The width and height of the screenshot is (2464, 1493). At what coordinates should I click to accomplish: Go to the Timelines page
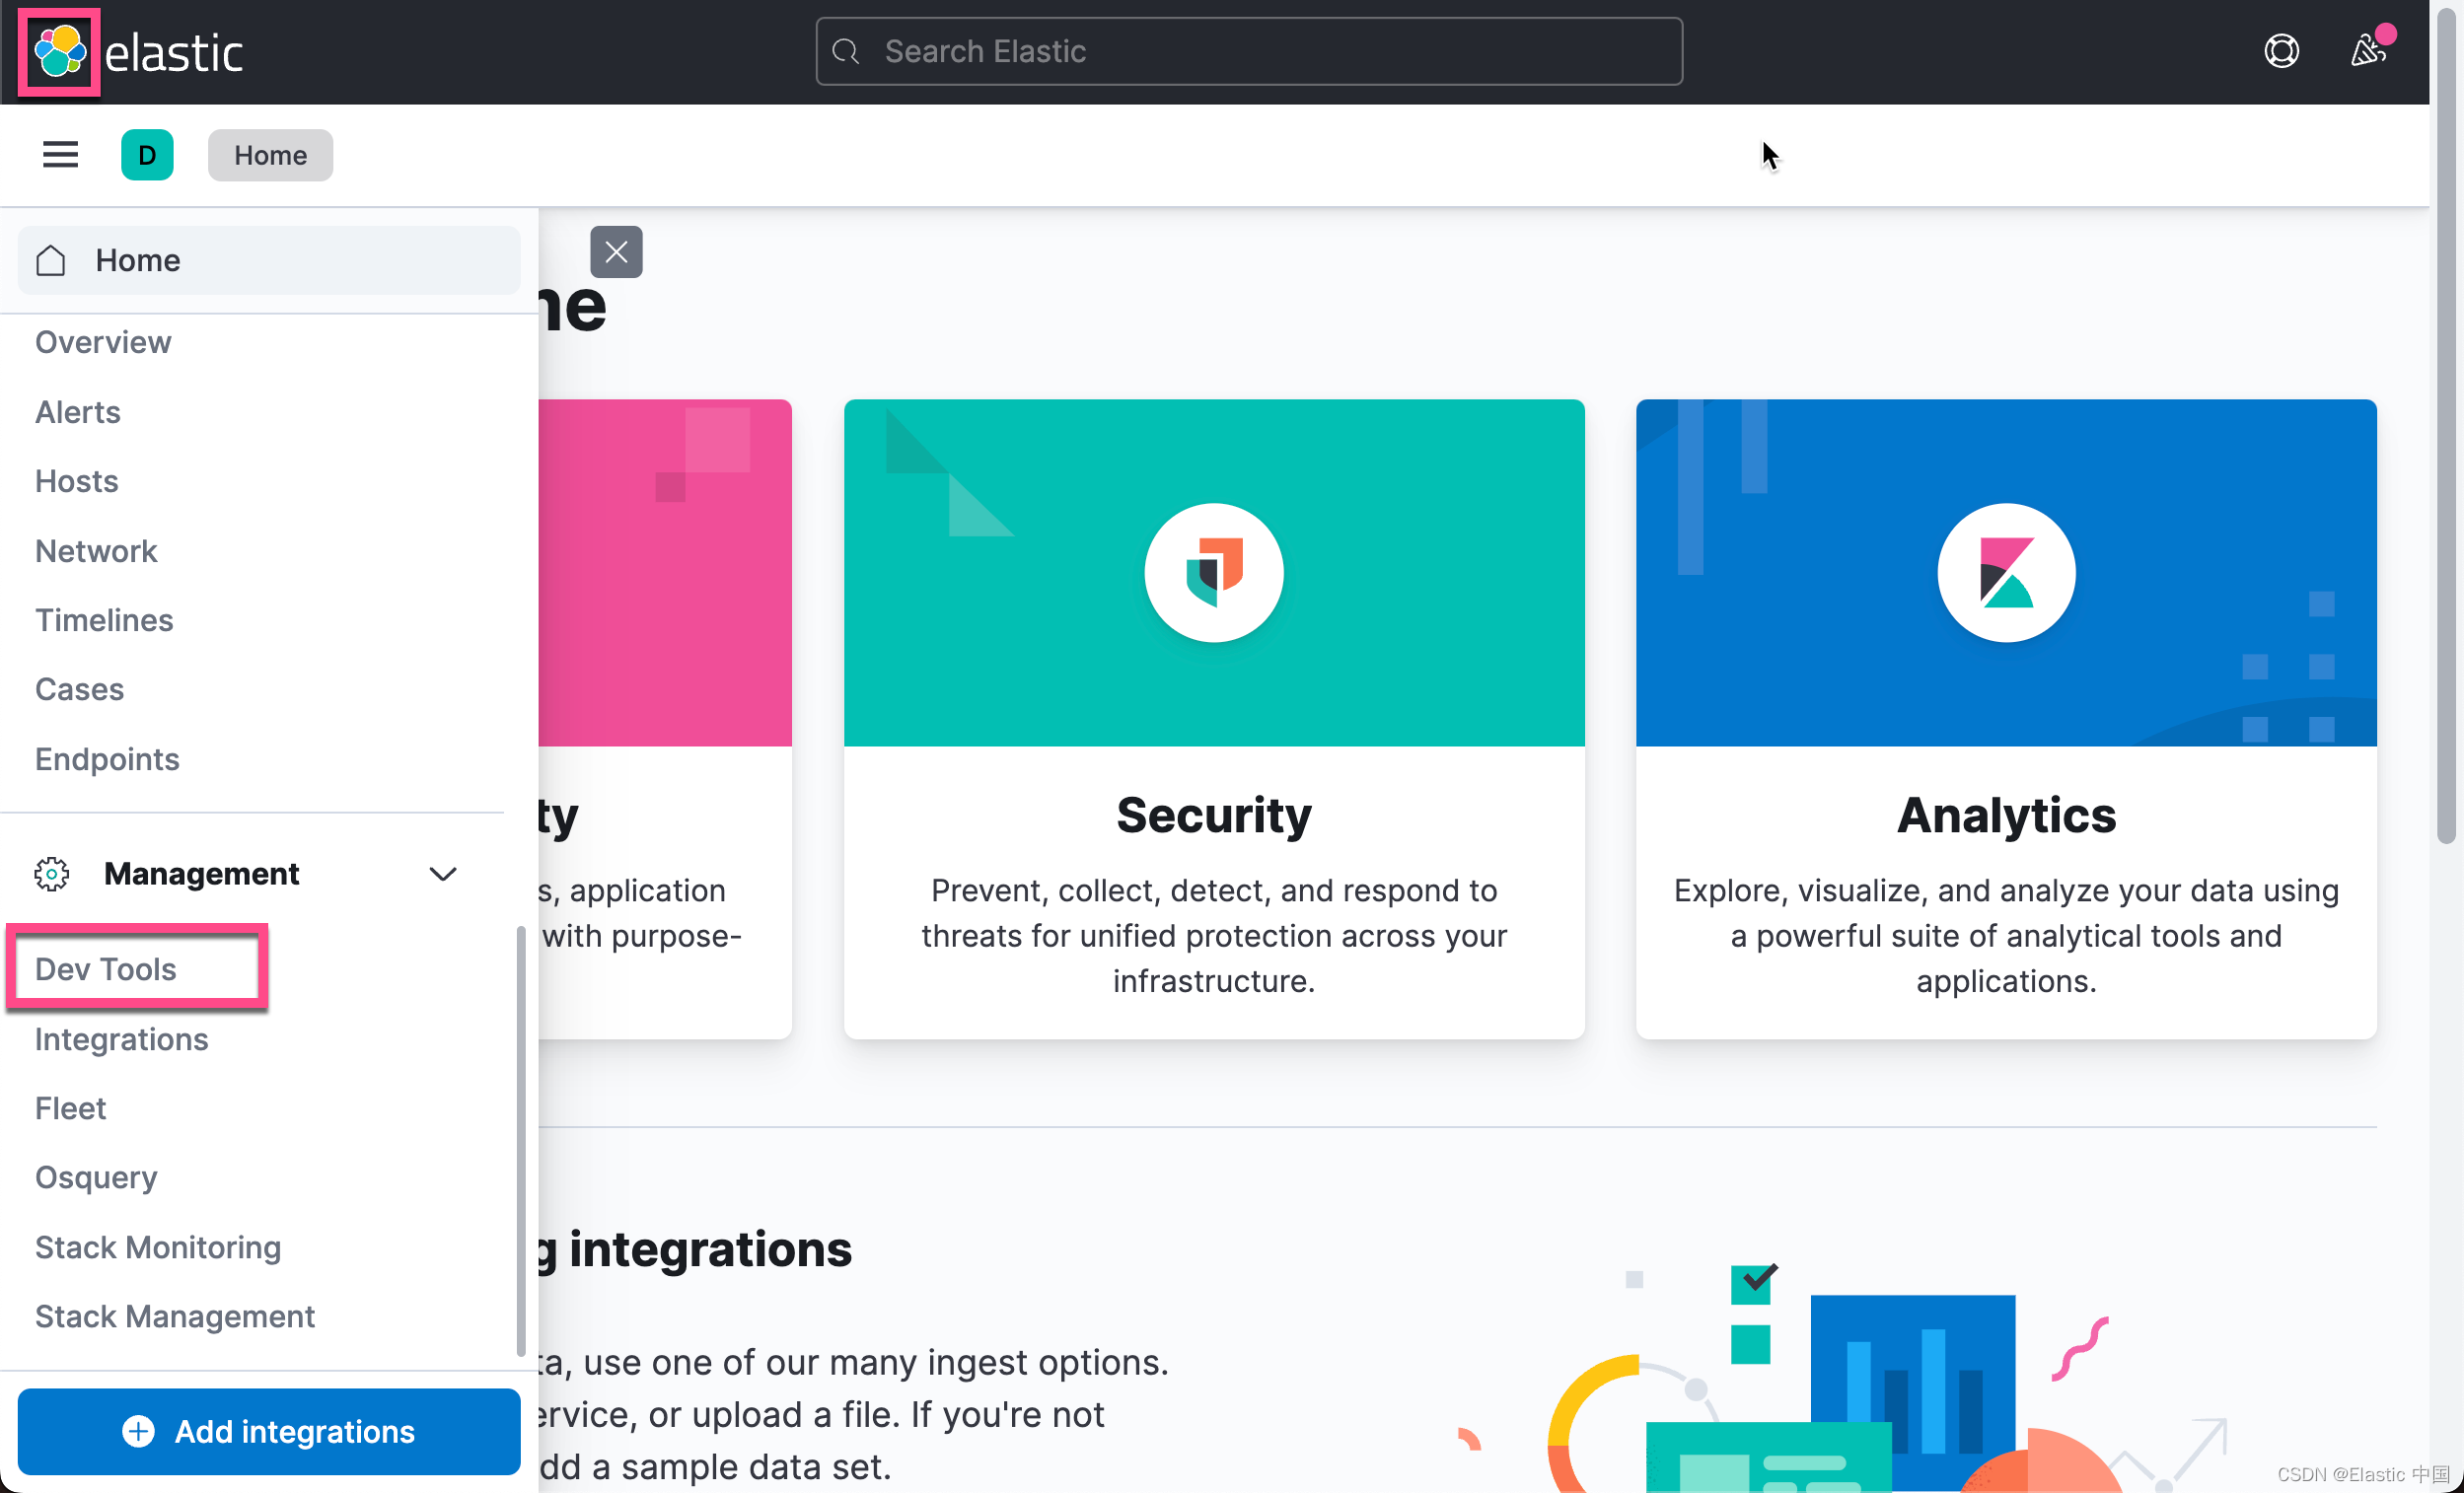pos(104,620)
